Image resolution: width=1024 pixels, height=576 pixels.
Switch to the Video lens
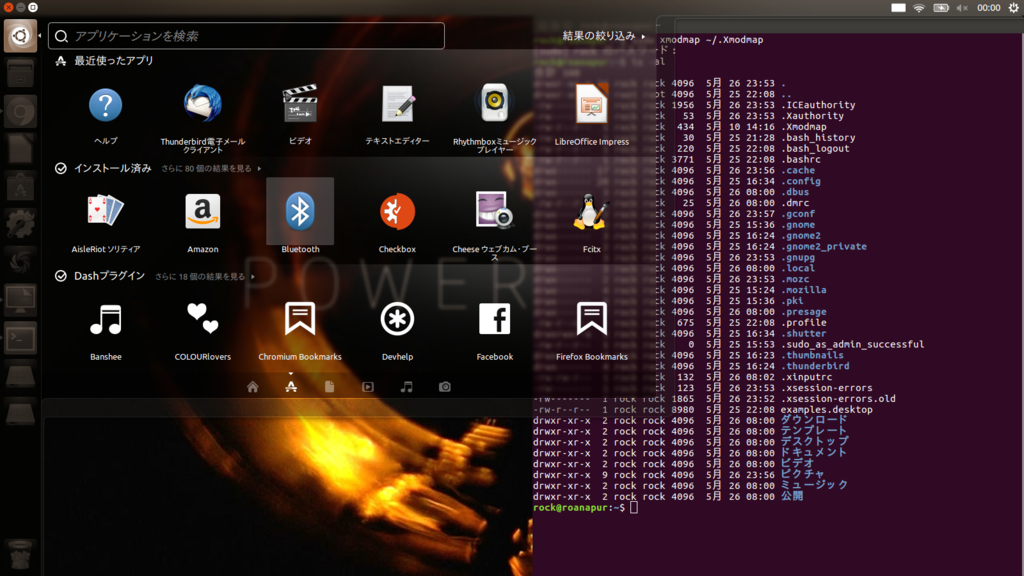tap(368, 387)
